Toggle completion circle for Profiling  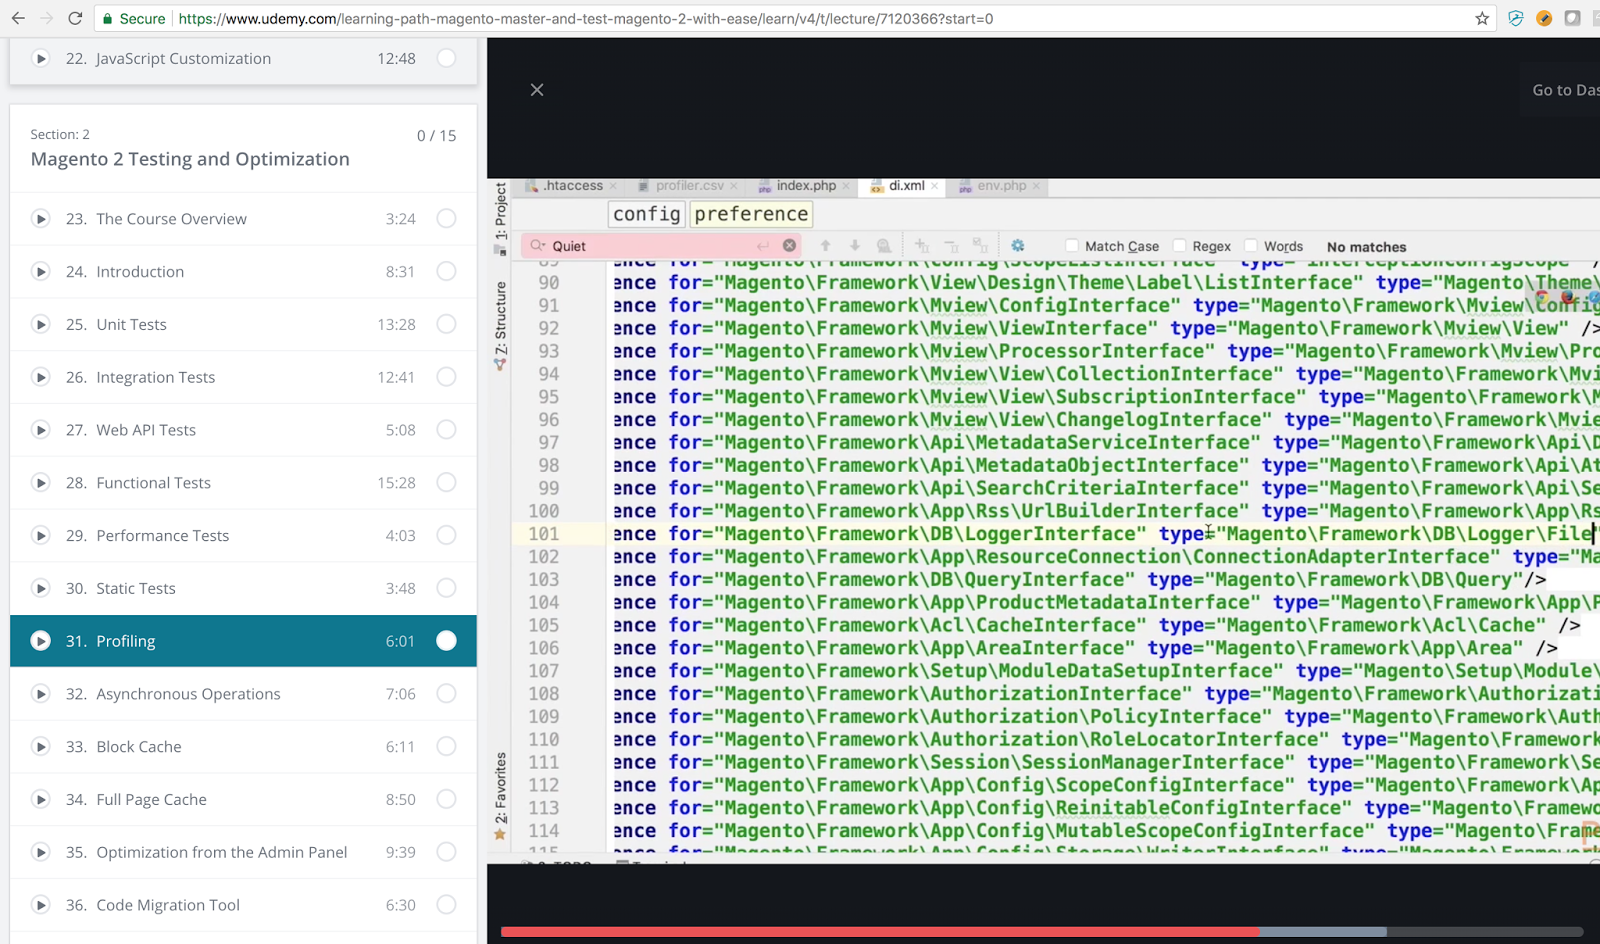pos(446,641)
